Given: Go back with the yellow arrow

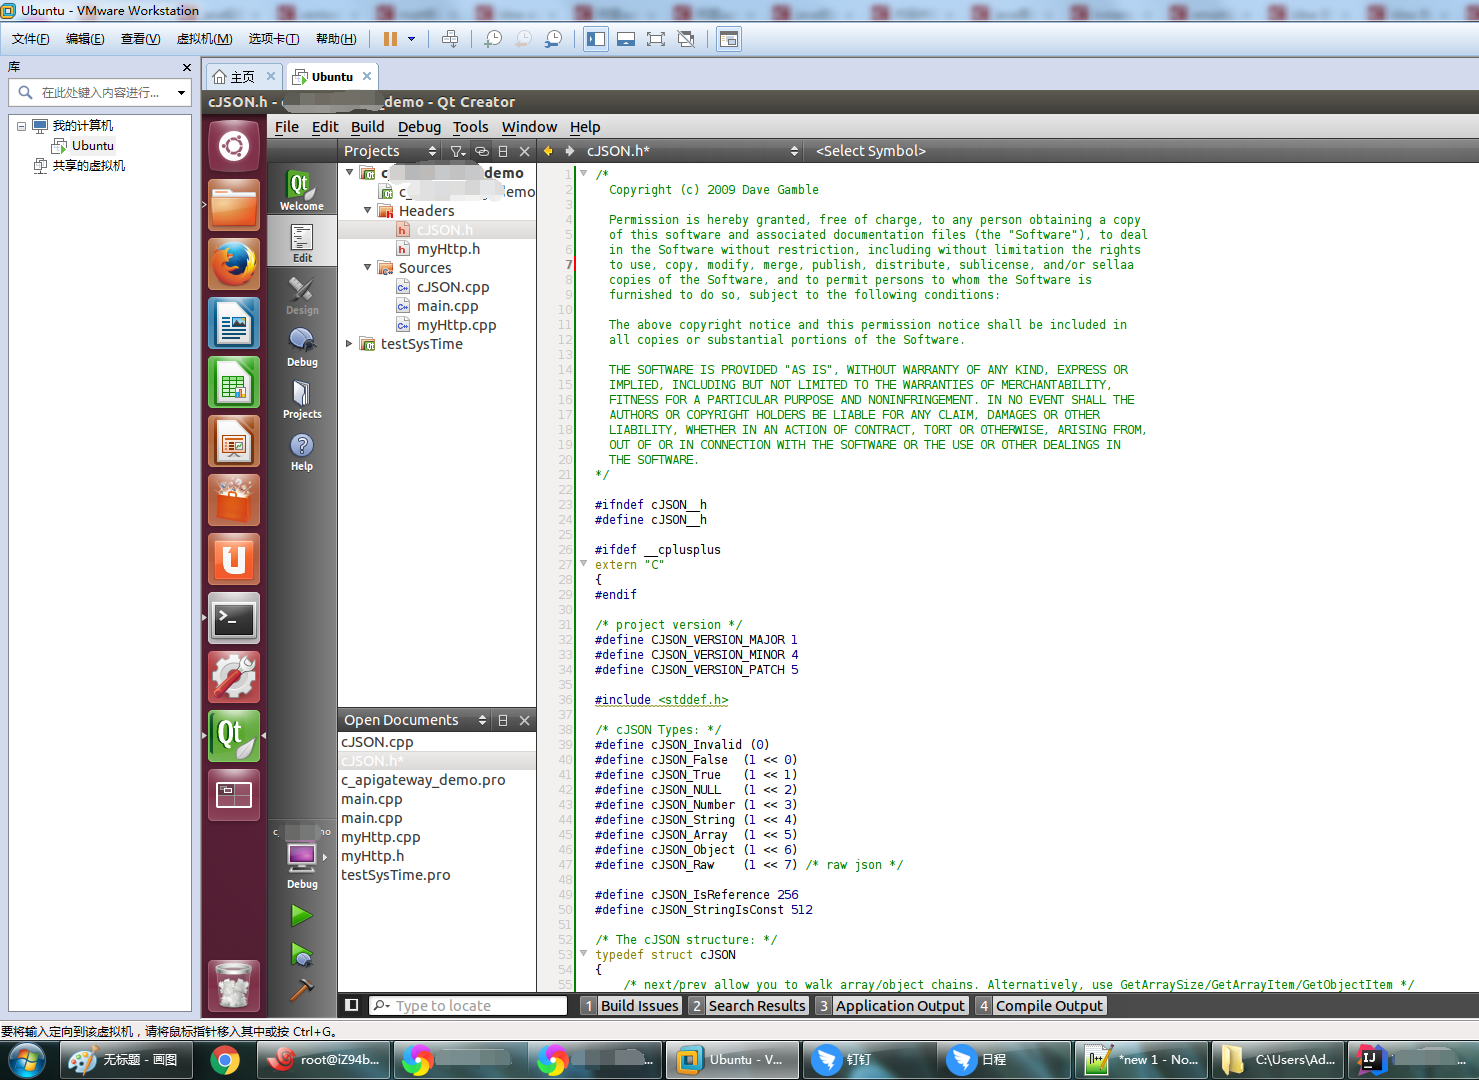Looking at the screenshot, I should [x=547, y=151].
